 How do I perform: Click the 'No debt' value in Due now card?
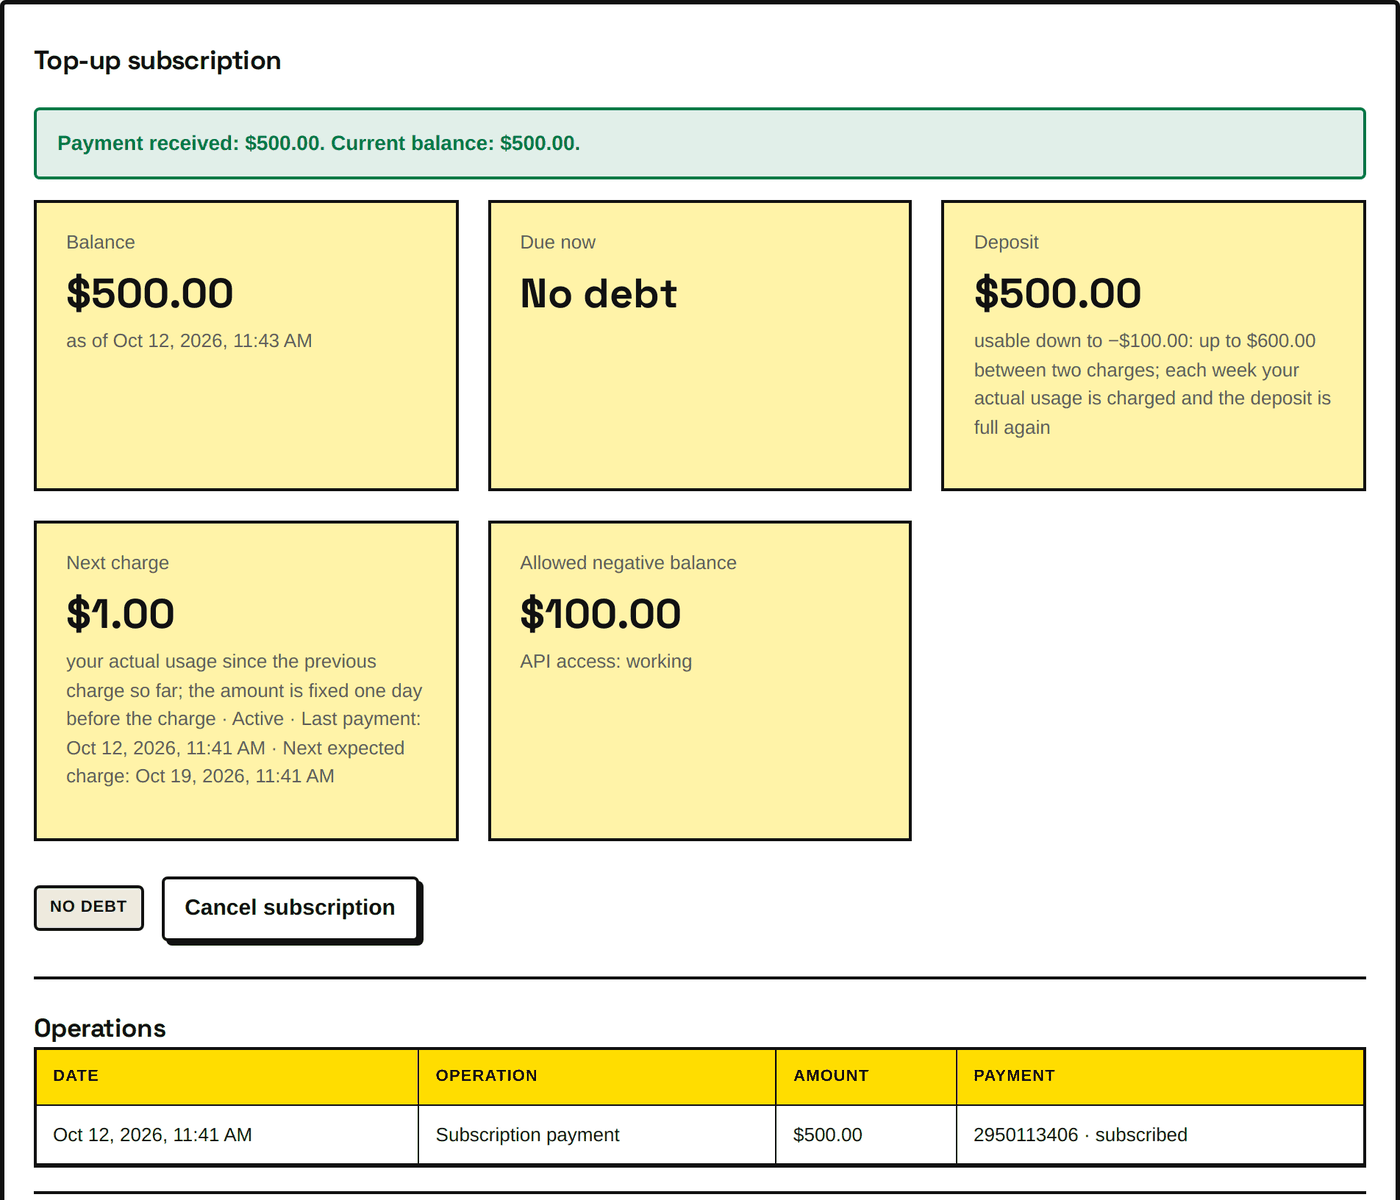598,293
